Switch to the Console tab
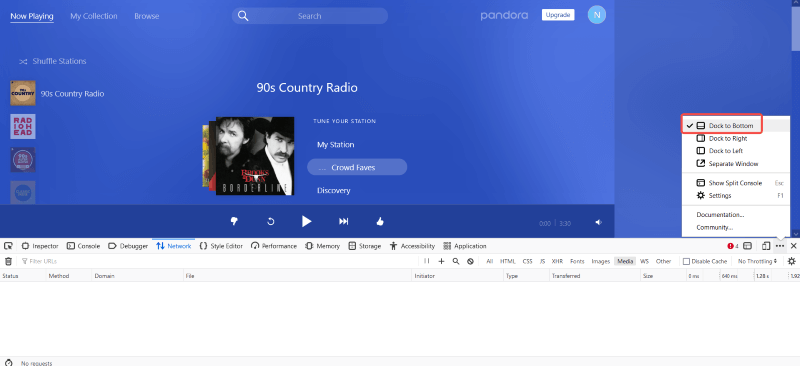This screenshot has height=366, width=800. tap(84, 246)
